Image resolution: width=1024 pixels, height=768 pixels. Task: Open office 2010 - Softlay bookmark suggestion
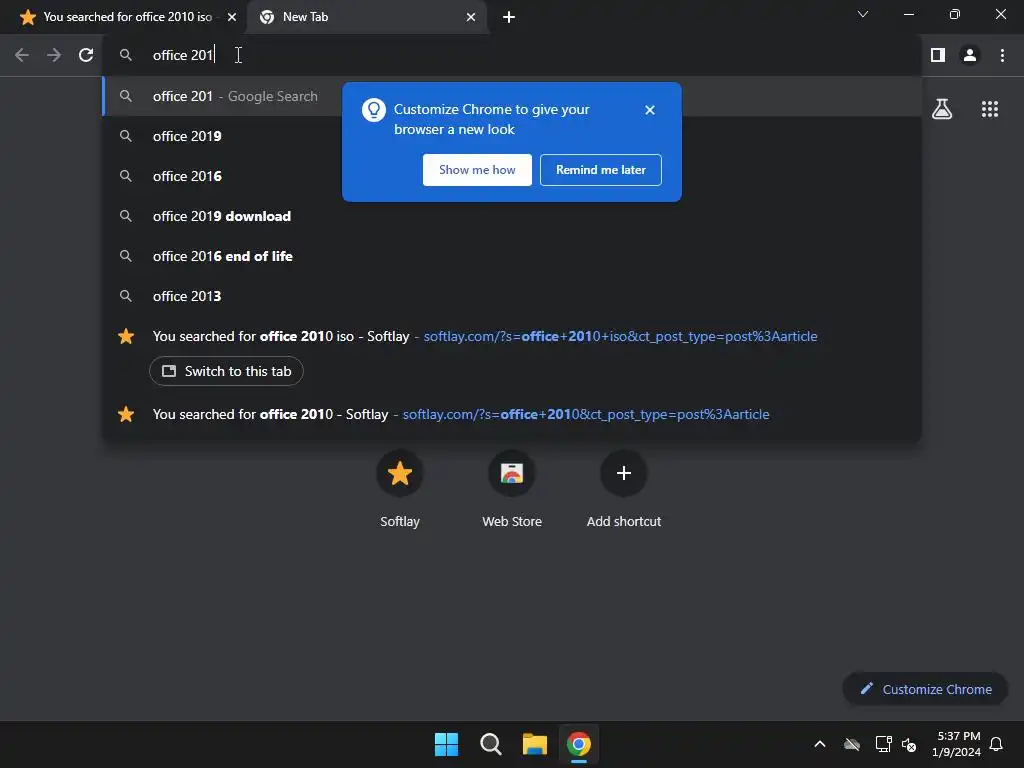(512, 414)
